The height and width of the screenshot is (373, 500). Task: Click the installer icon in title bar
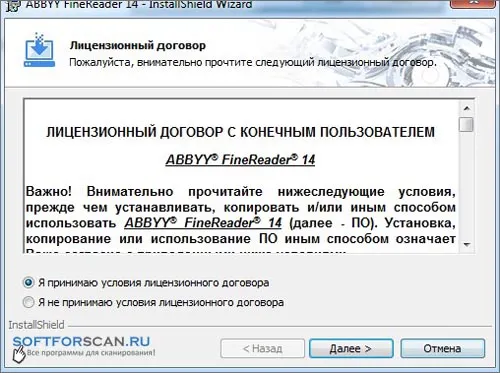[x=13, y=6]
